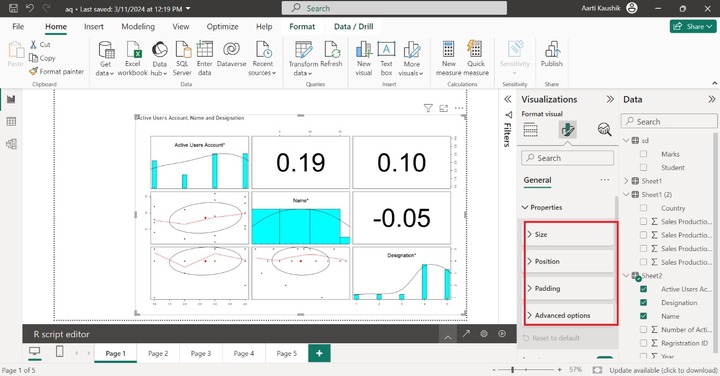The image size is (720, 376).
Task: Check the Registration ID field
Action: pyautogui.click(x=643, y=343)
